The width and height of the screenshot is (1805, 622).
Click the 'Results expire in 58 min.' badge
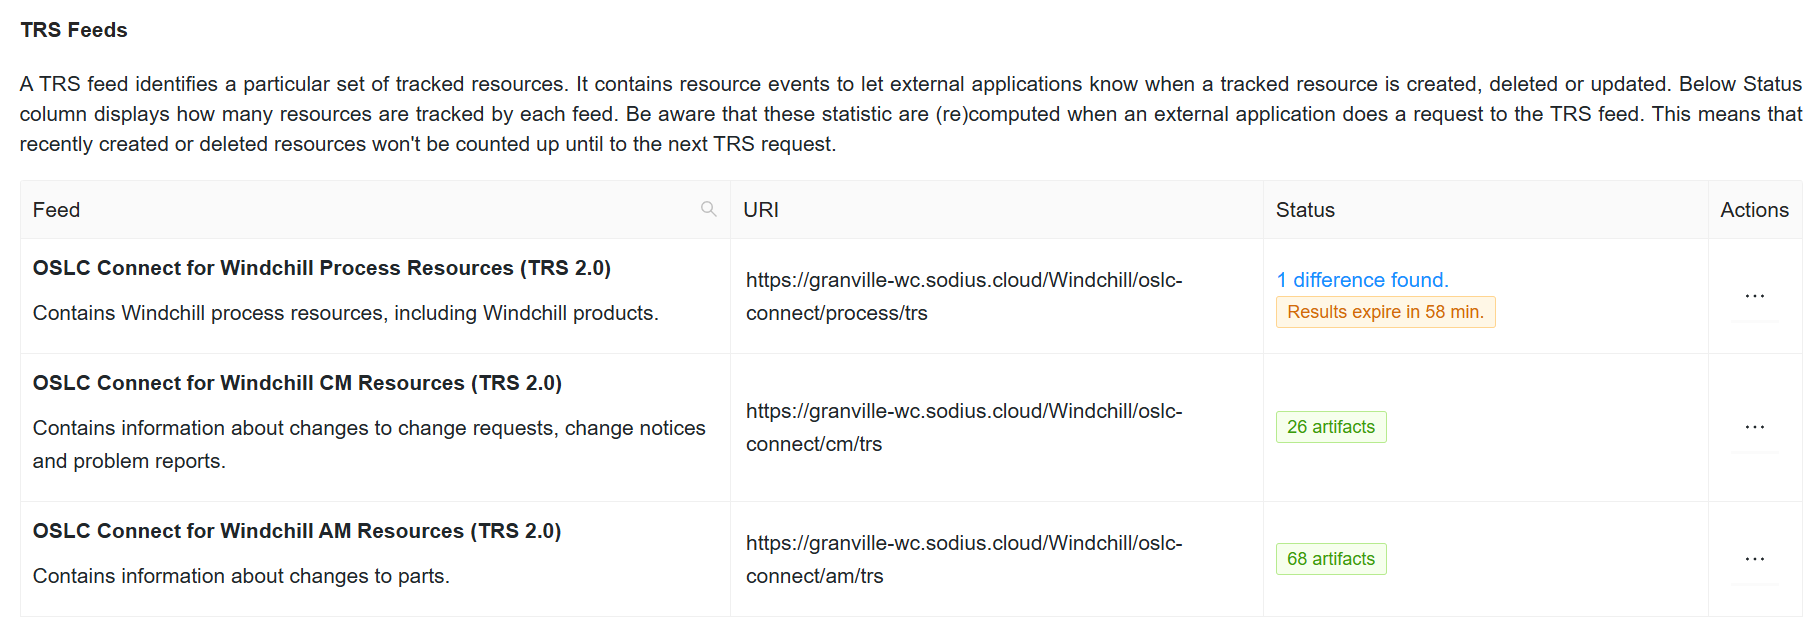pos(1385,312)
